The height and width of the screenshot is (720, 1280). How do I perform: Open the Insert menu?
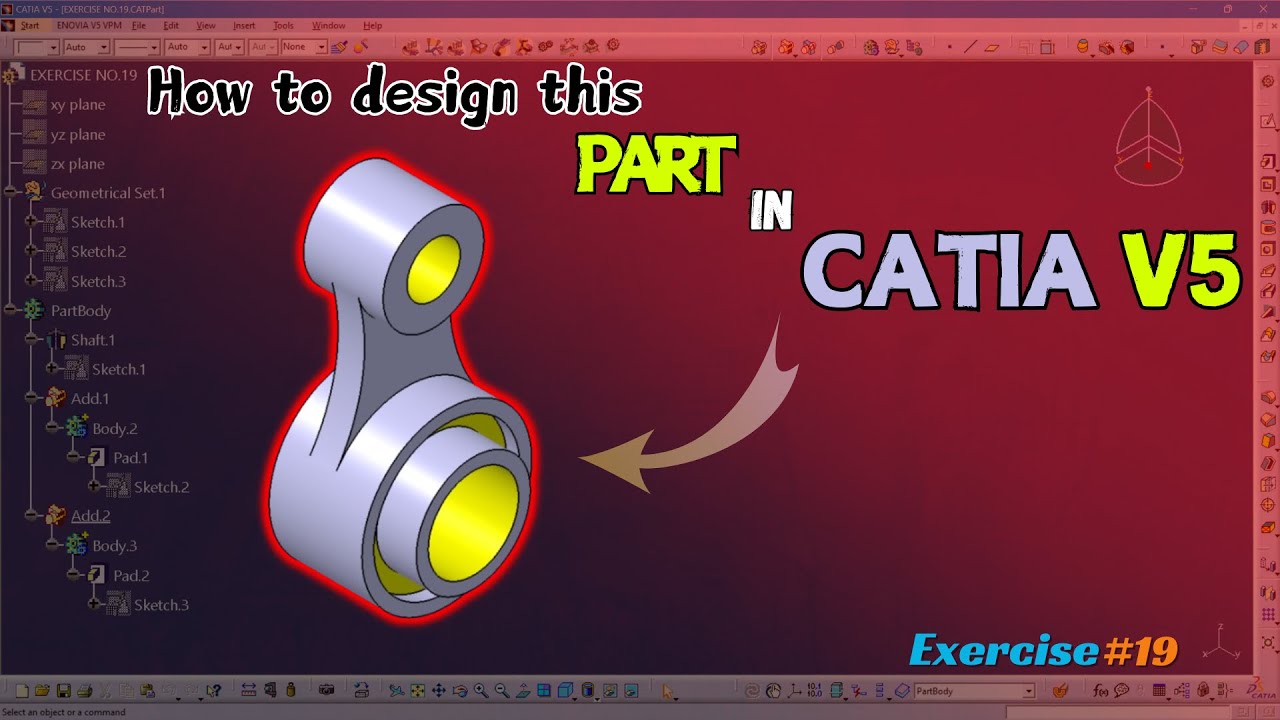(244, 25)
